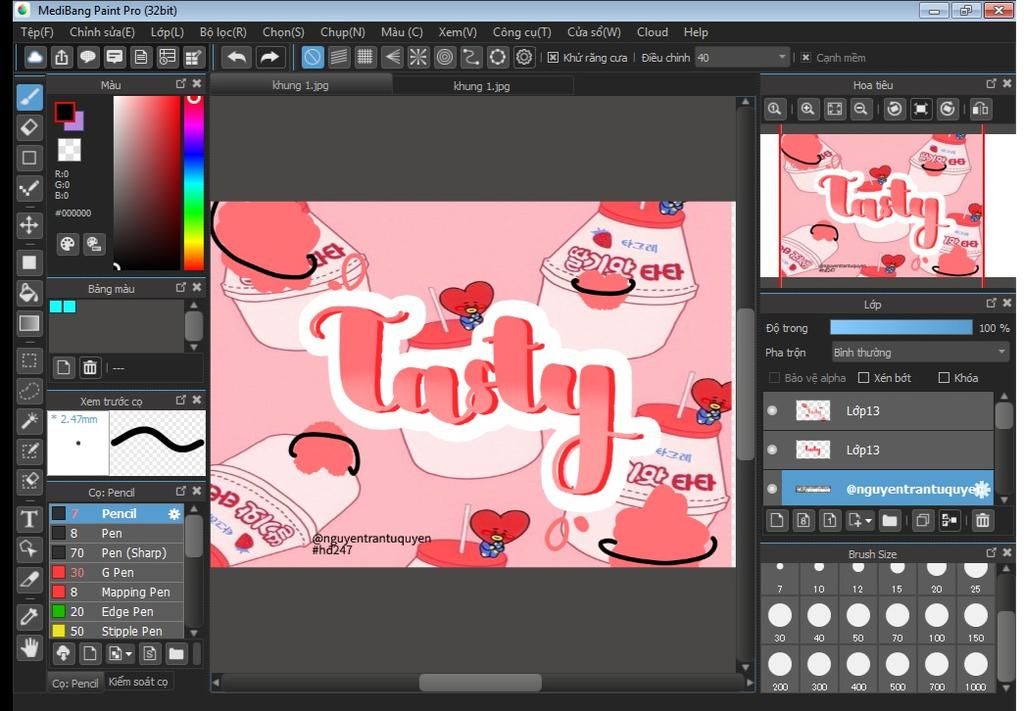Select the Stipple Pen brush
Image resolution: width=1024 pixels, height=711 pixels.
[x=117, y=631]
